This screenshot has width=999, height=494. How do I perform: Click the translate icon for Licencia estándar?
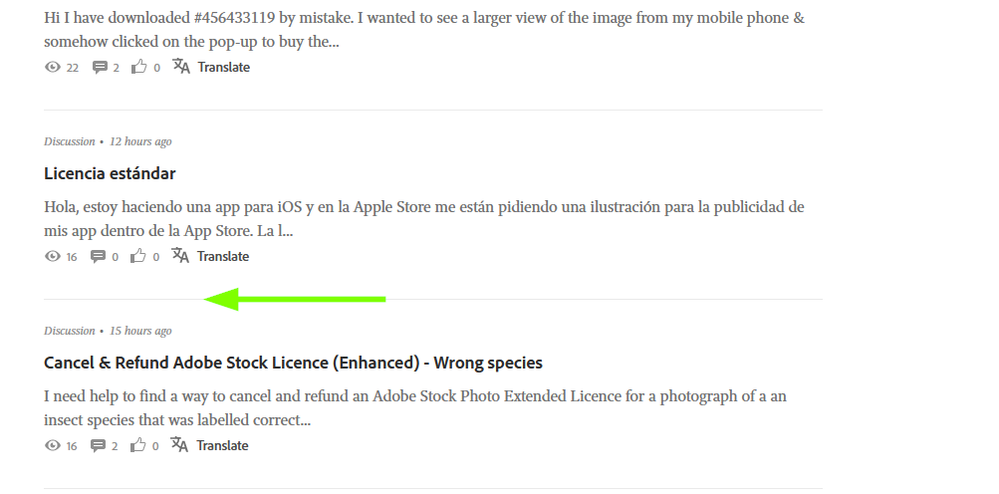tap(180, 256)
